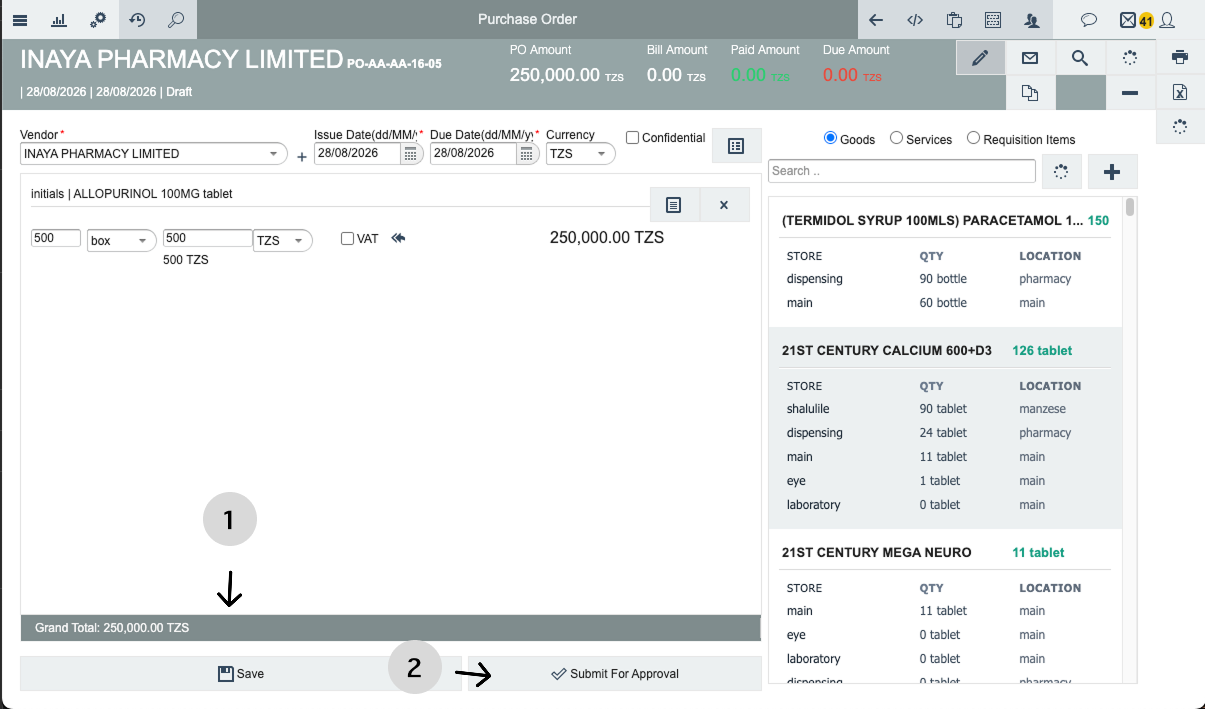Open the line item TZS currency dropdown
This screenshot has width=1205, height=709.
283,241
